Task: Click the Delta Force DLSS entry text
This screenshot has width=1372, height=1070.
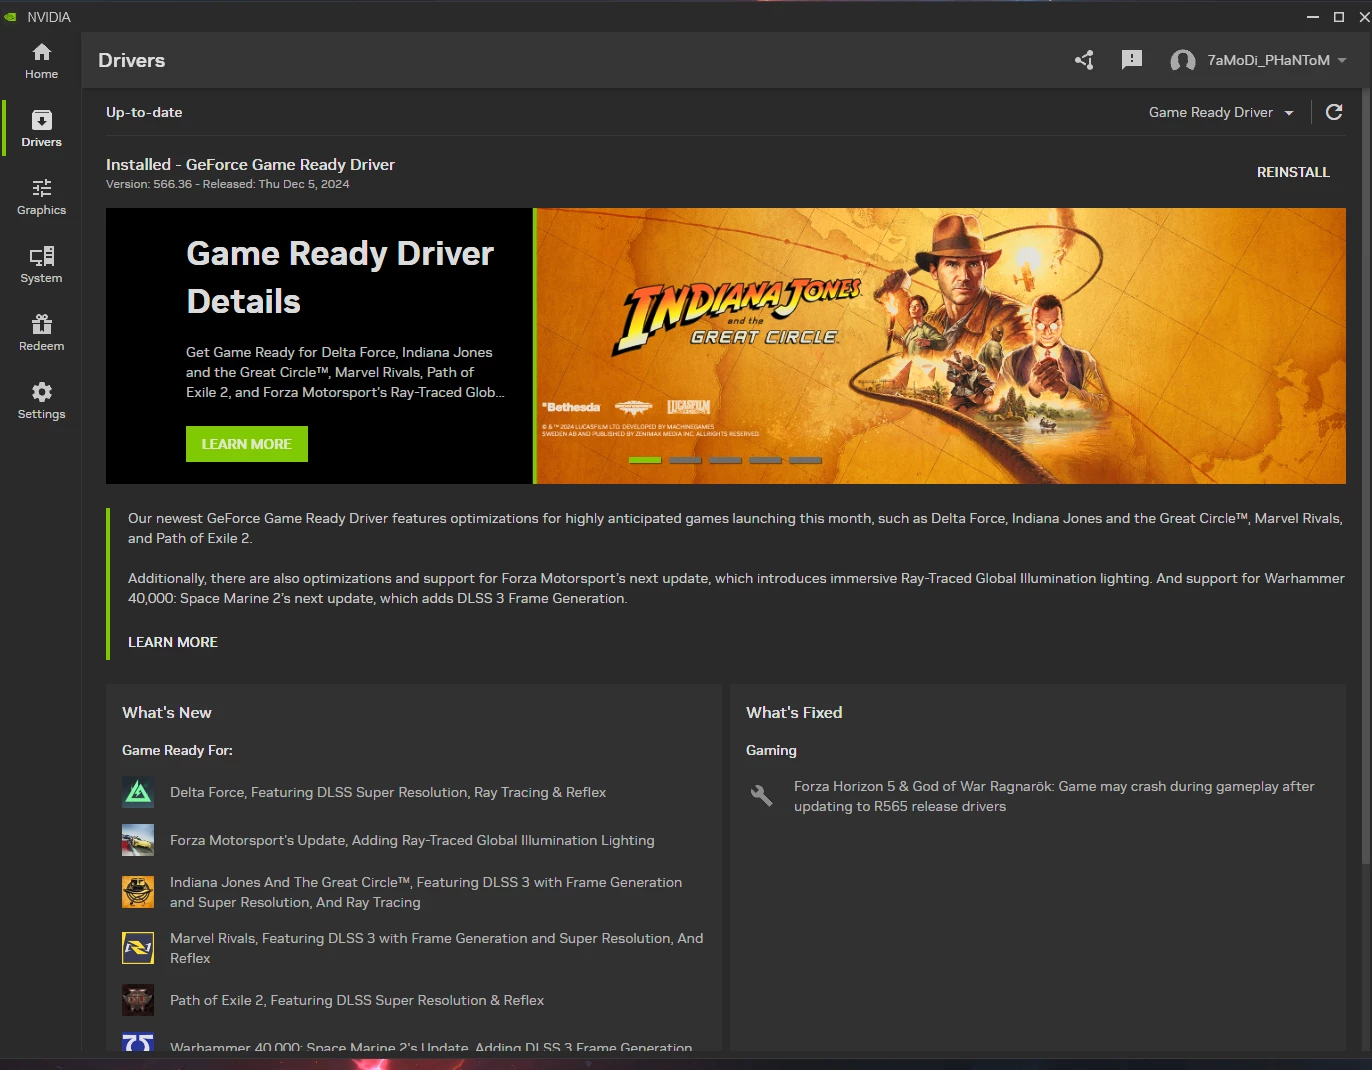Action: pyautogui.click(x=388, y=792)
